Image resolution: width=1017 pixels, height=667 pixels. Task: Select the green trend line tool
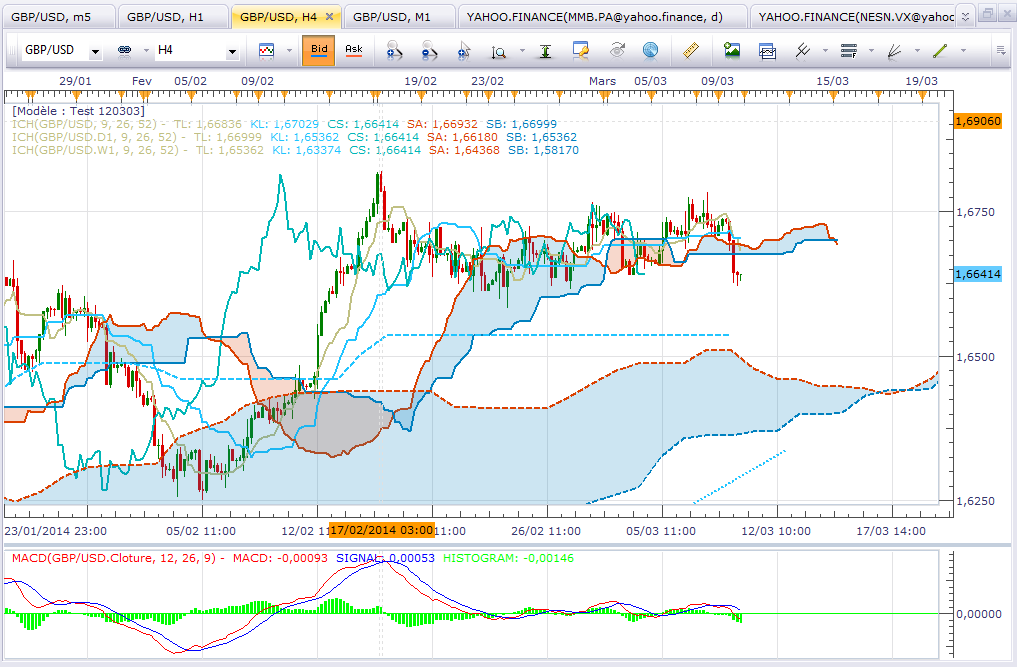point(940,51)
